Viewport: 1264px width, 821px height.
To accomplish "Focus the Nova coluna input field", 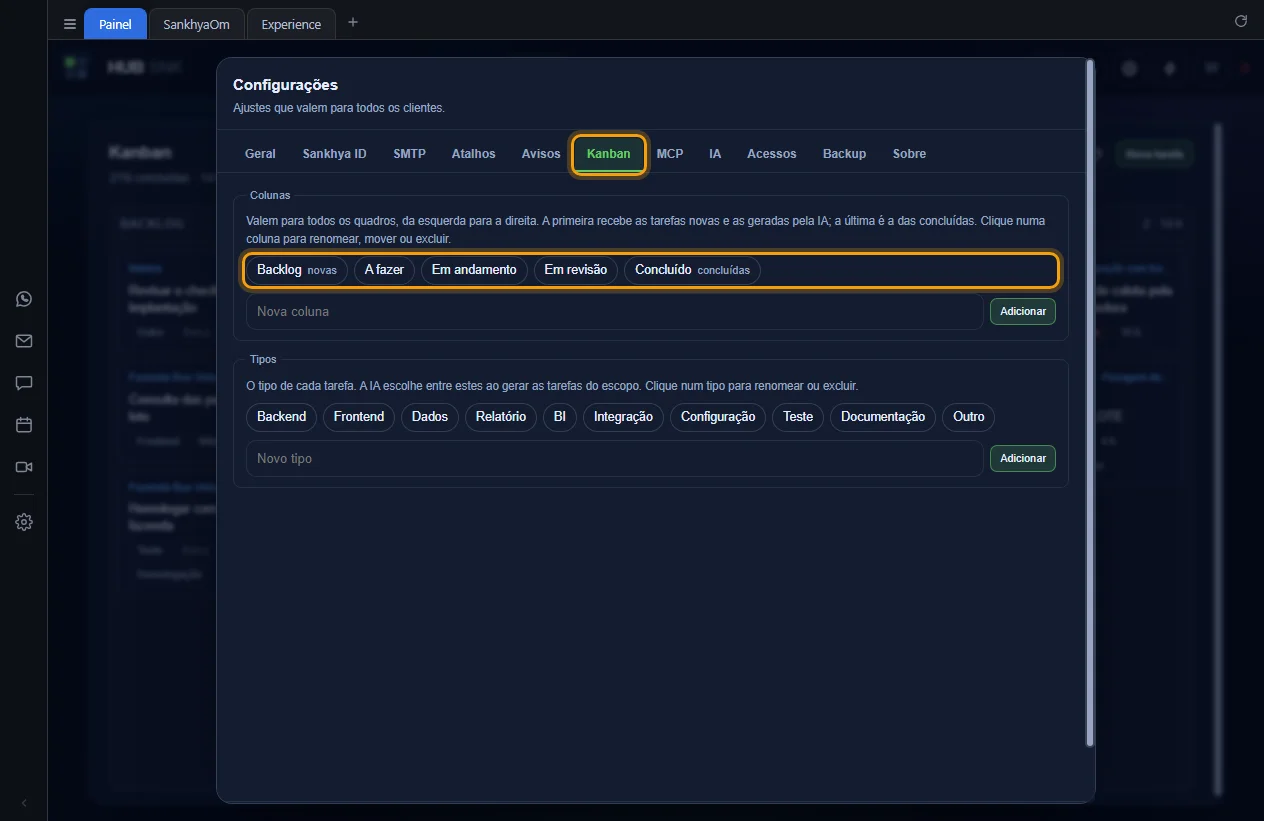I will (x=614, y=311).
